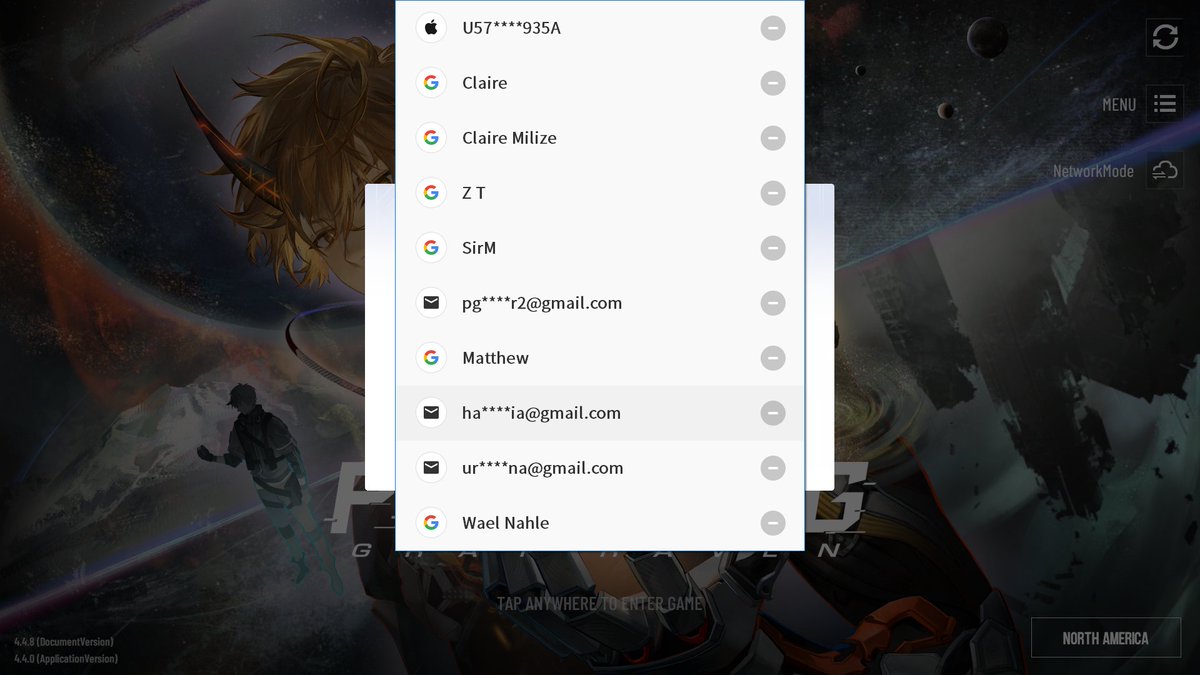Click the refresh icon in top-right corner

coord(1165,37)
